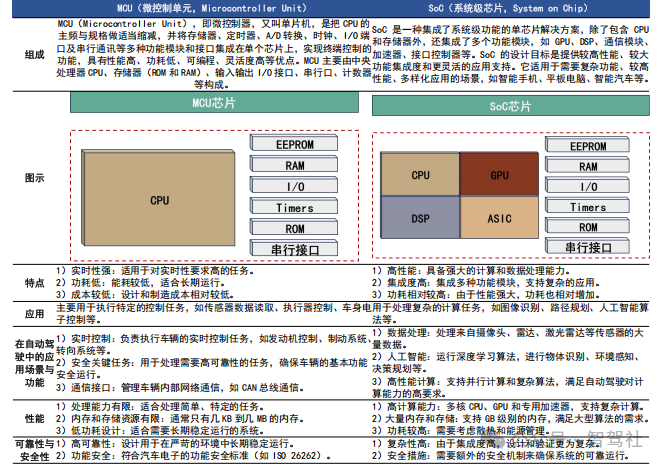Viewport: 664px width, 466px height.
Task: Click the RAM box in SoC diagram
Action: click(587, 165)
